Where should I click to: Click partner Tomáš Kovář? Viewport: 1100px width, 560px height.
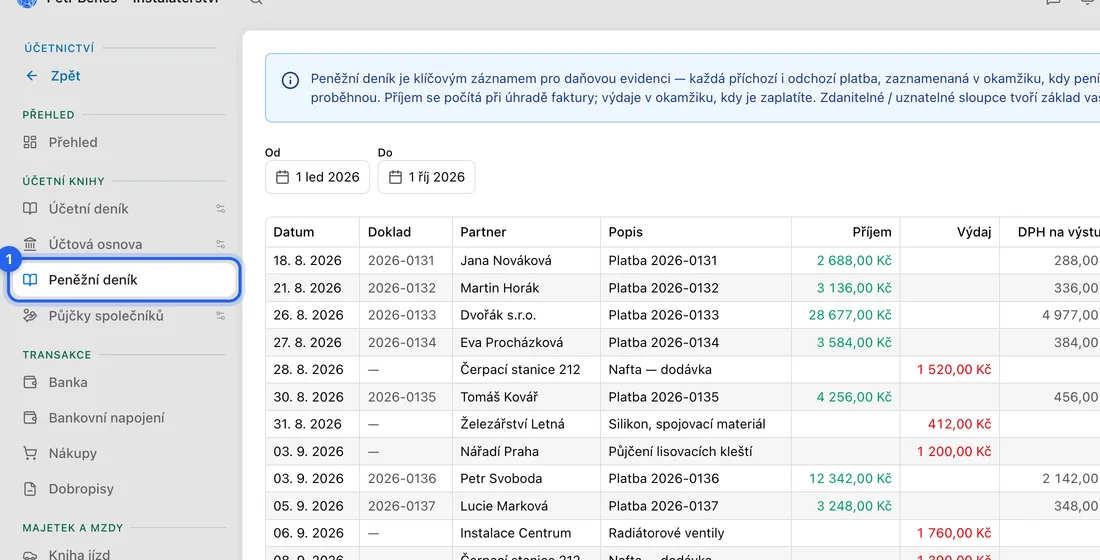499,397
